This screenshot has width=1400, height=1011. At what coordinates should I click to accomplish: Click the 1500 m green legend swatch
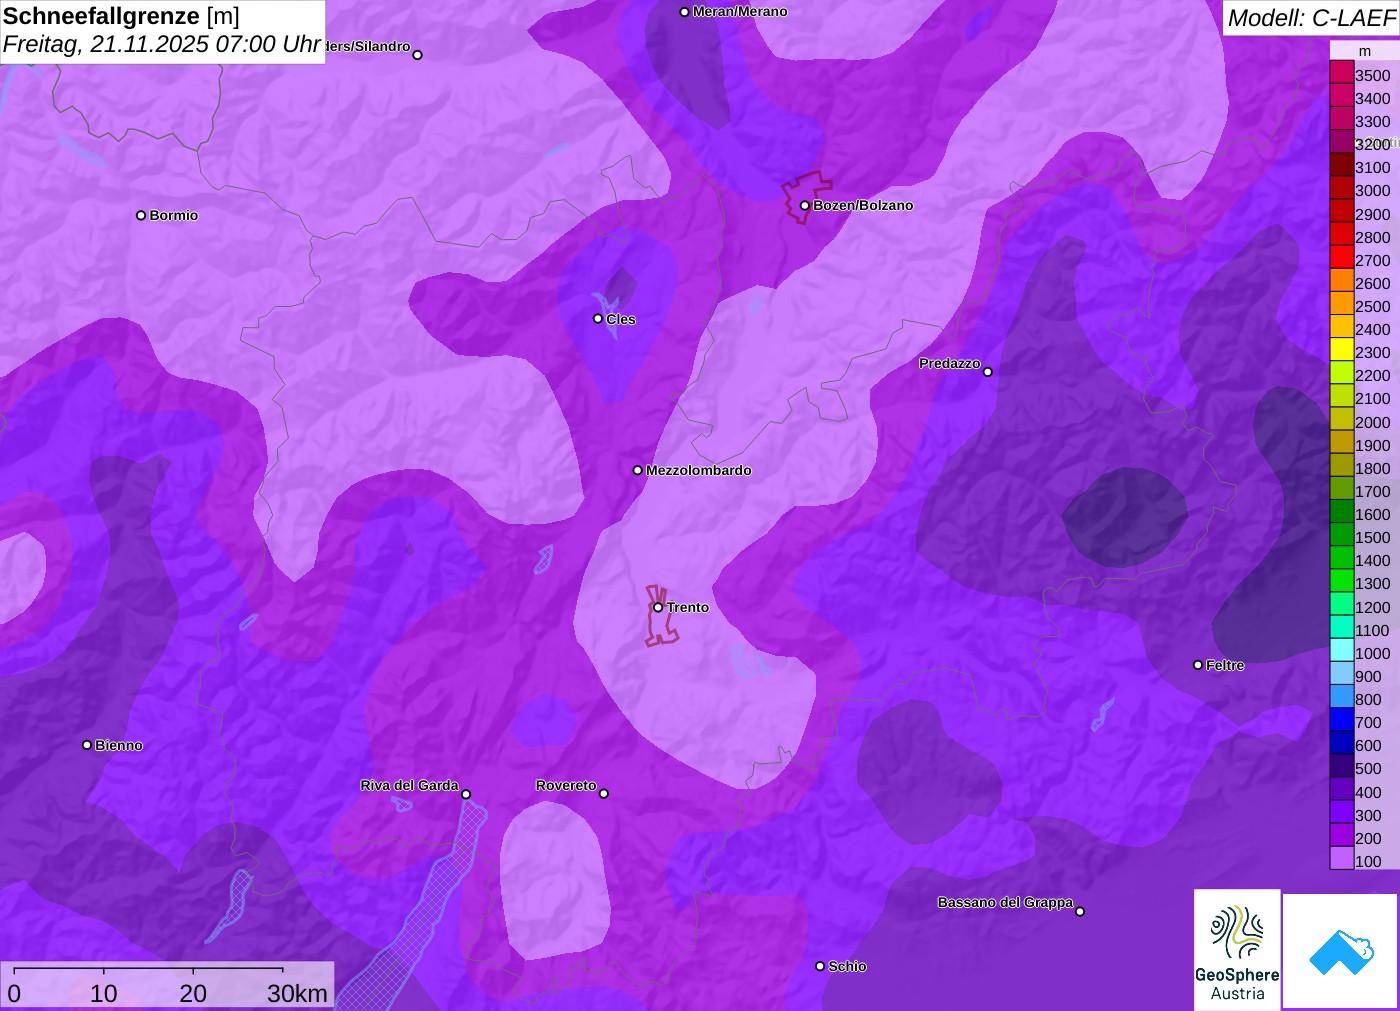click(x=1342, y=535)
